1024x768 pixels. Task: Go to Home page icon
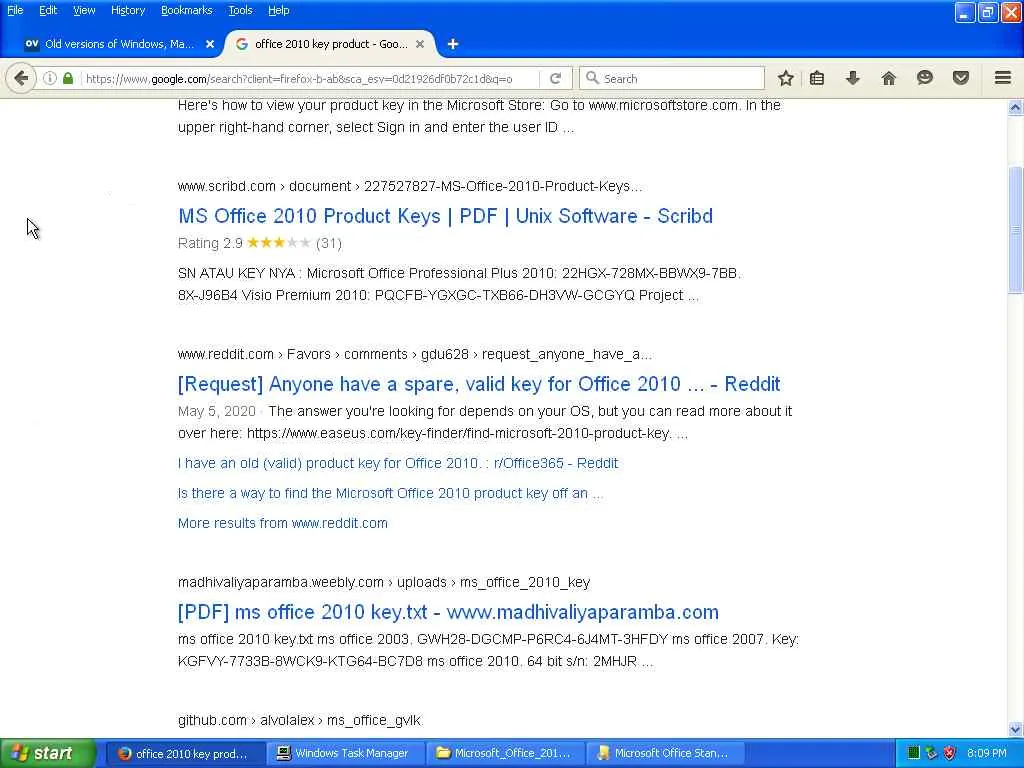(888, 78)
